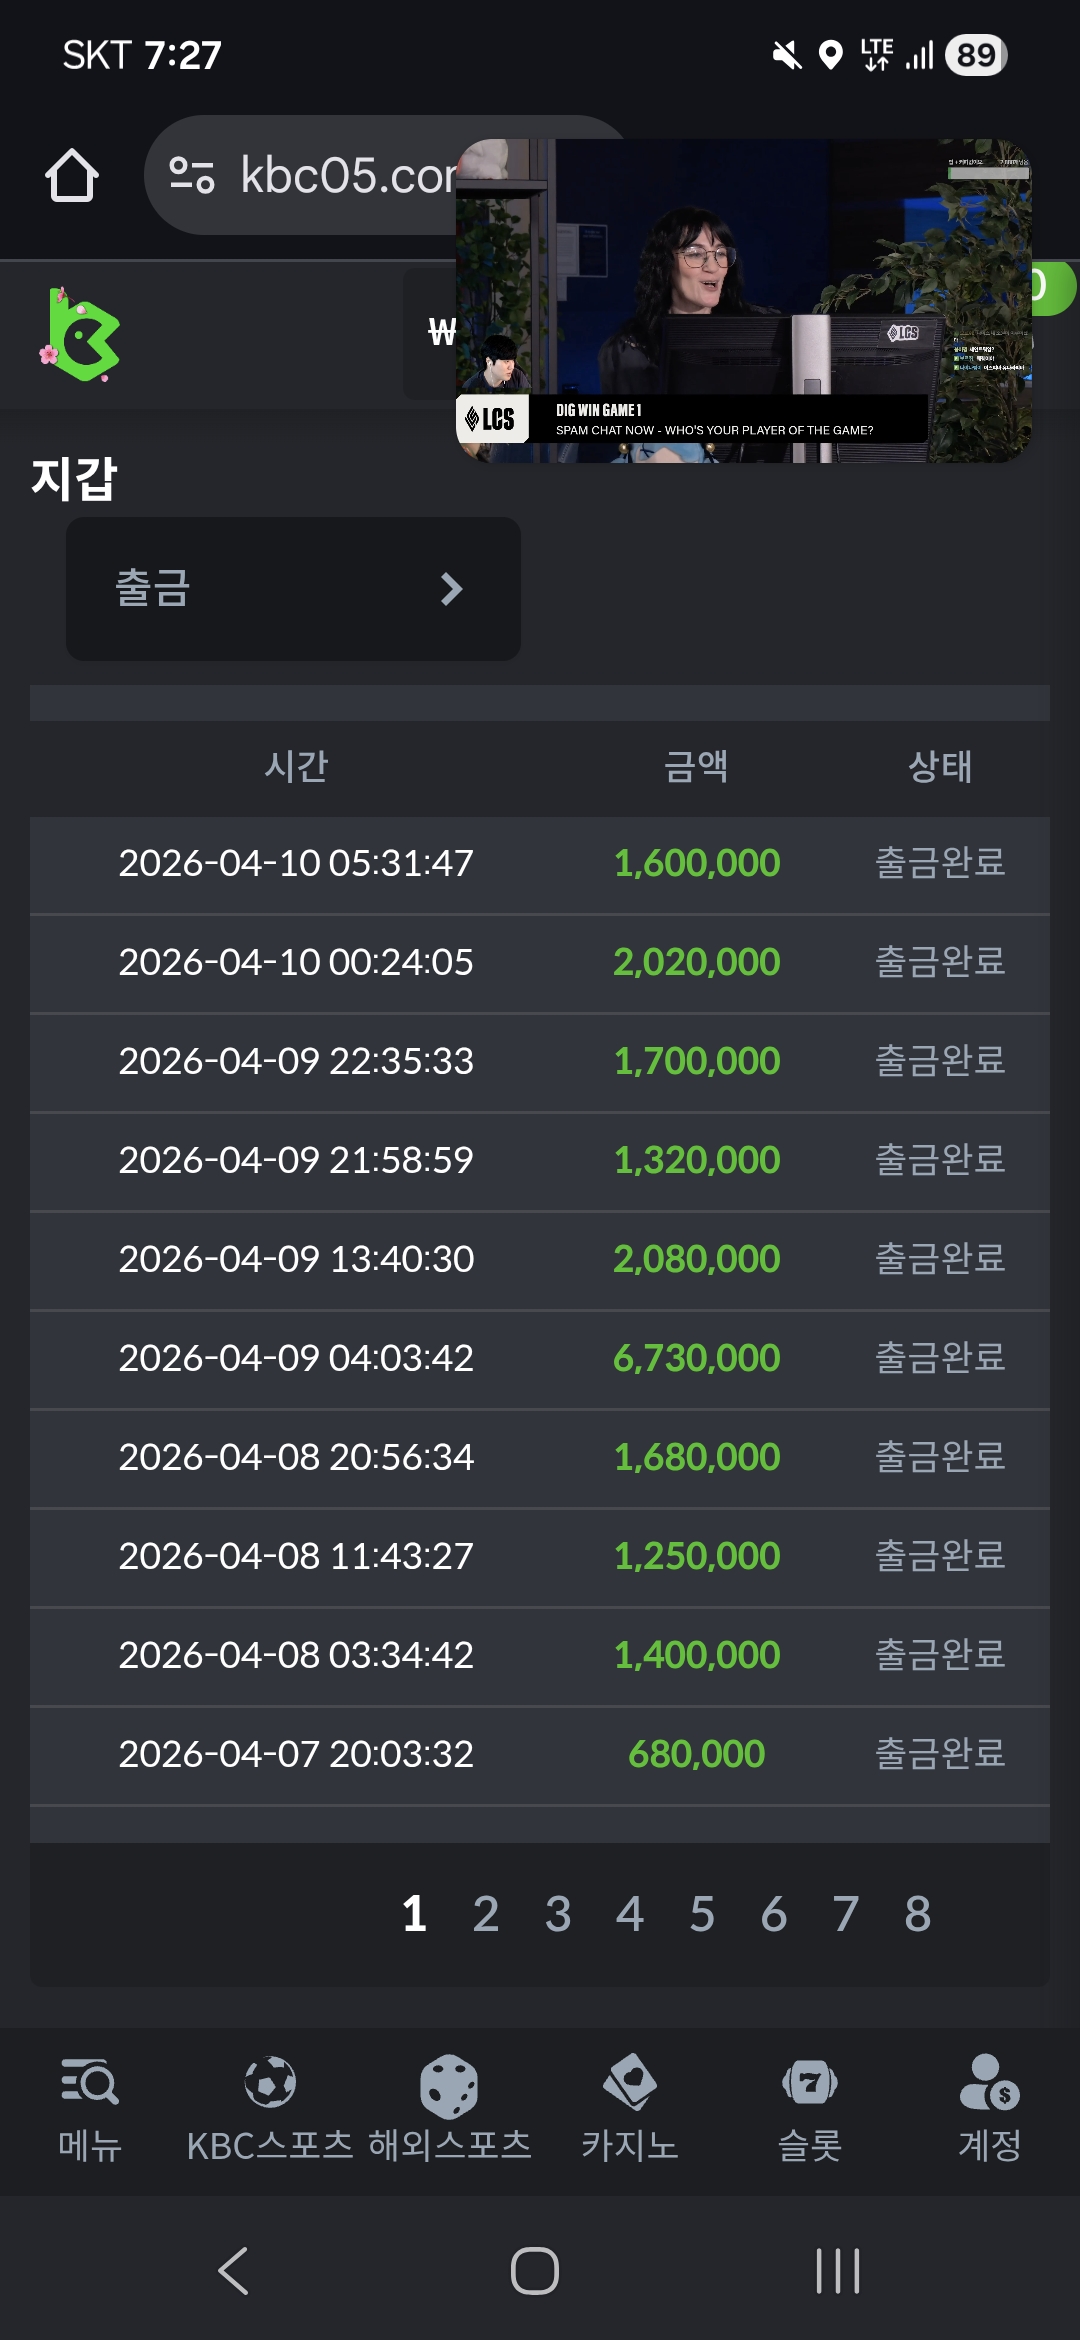Viewport: 1080px width, 2340px height.
Task: Go to page 5 of results
Action: click(702, 1914)
